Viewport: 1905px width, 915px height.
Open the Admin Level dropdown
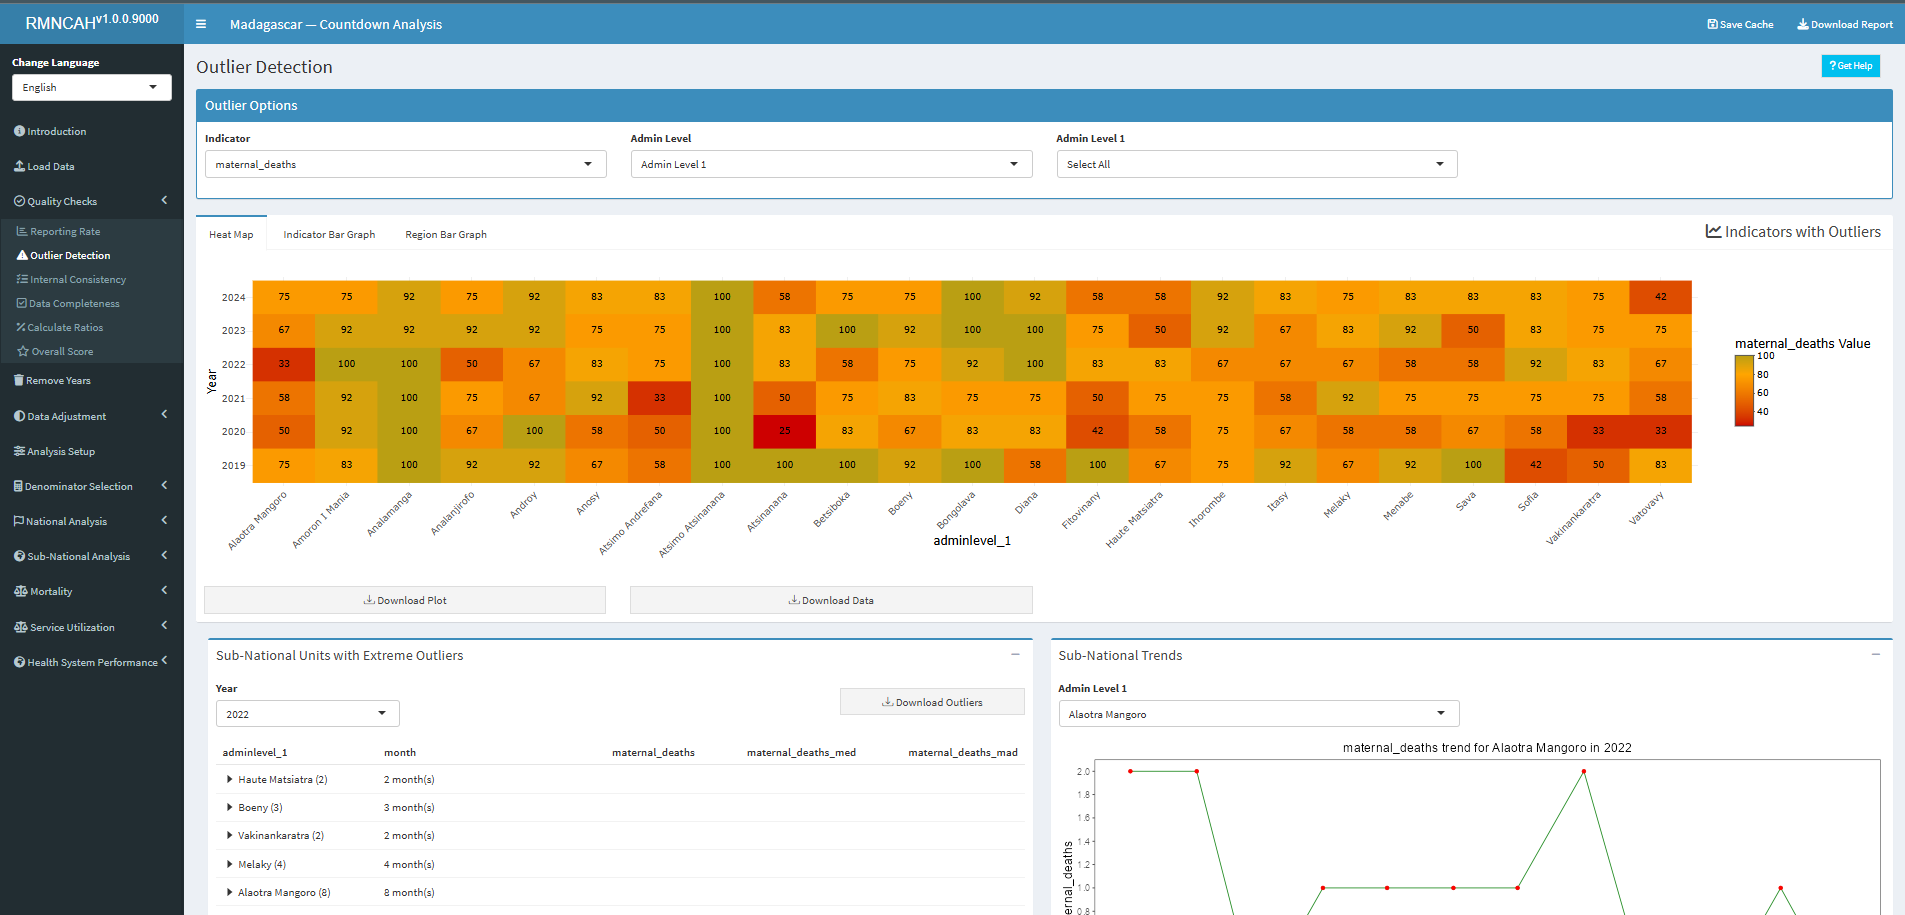pyautogui.click(x=831, y=164)
